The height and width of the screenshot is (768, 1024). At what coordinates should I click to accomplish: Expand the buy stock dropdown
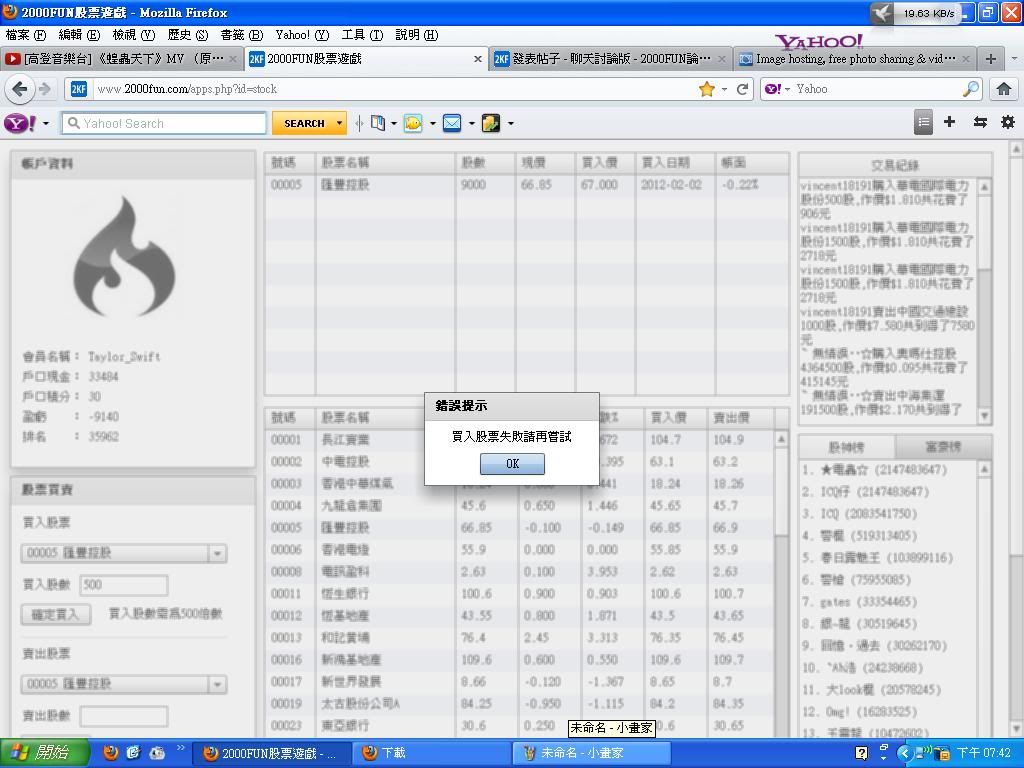pos(216,553)
